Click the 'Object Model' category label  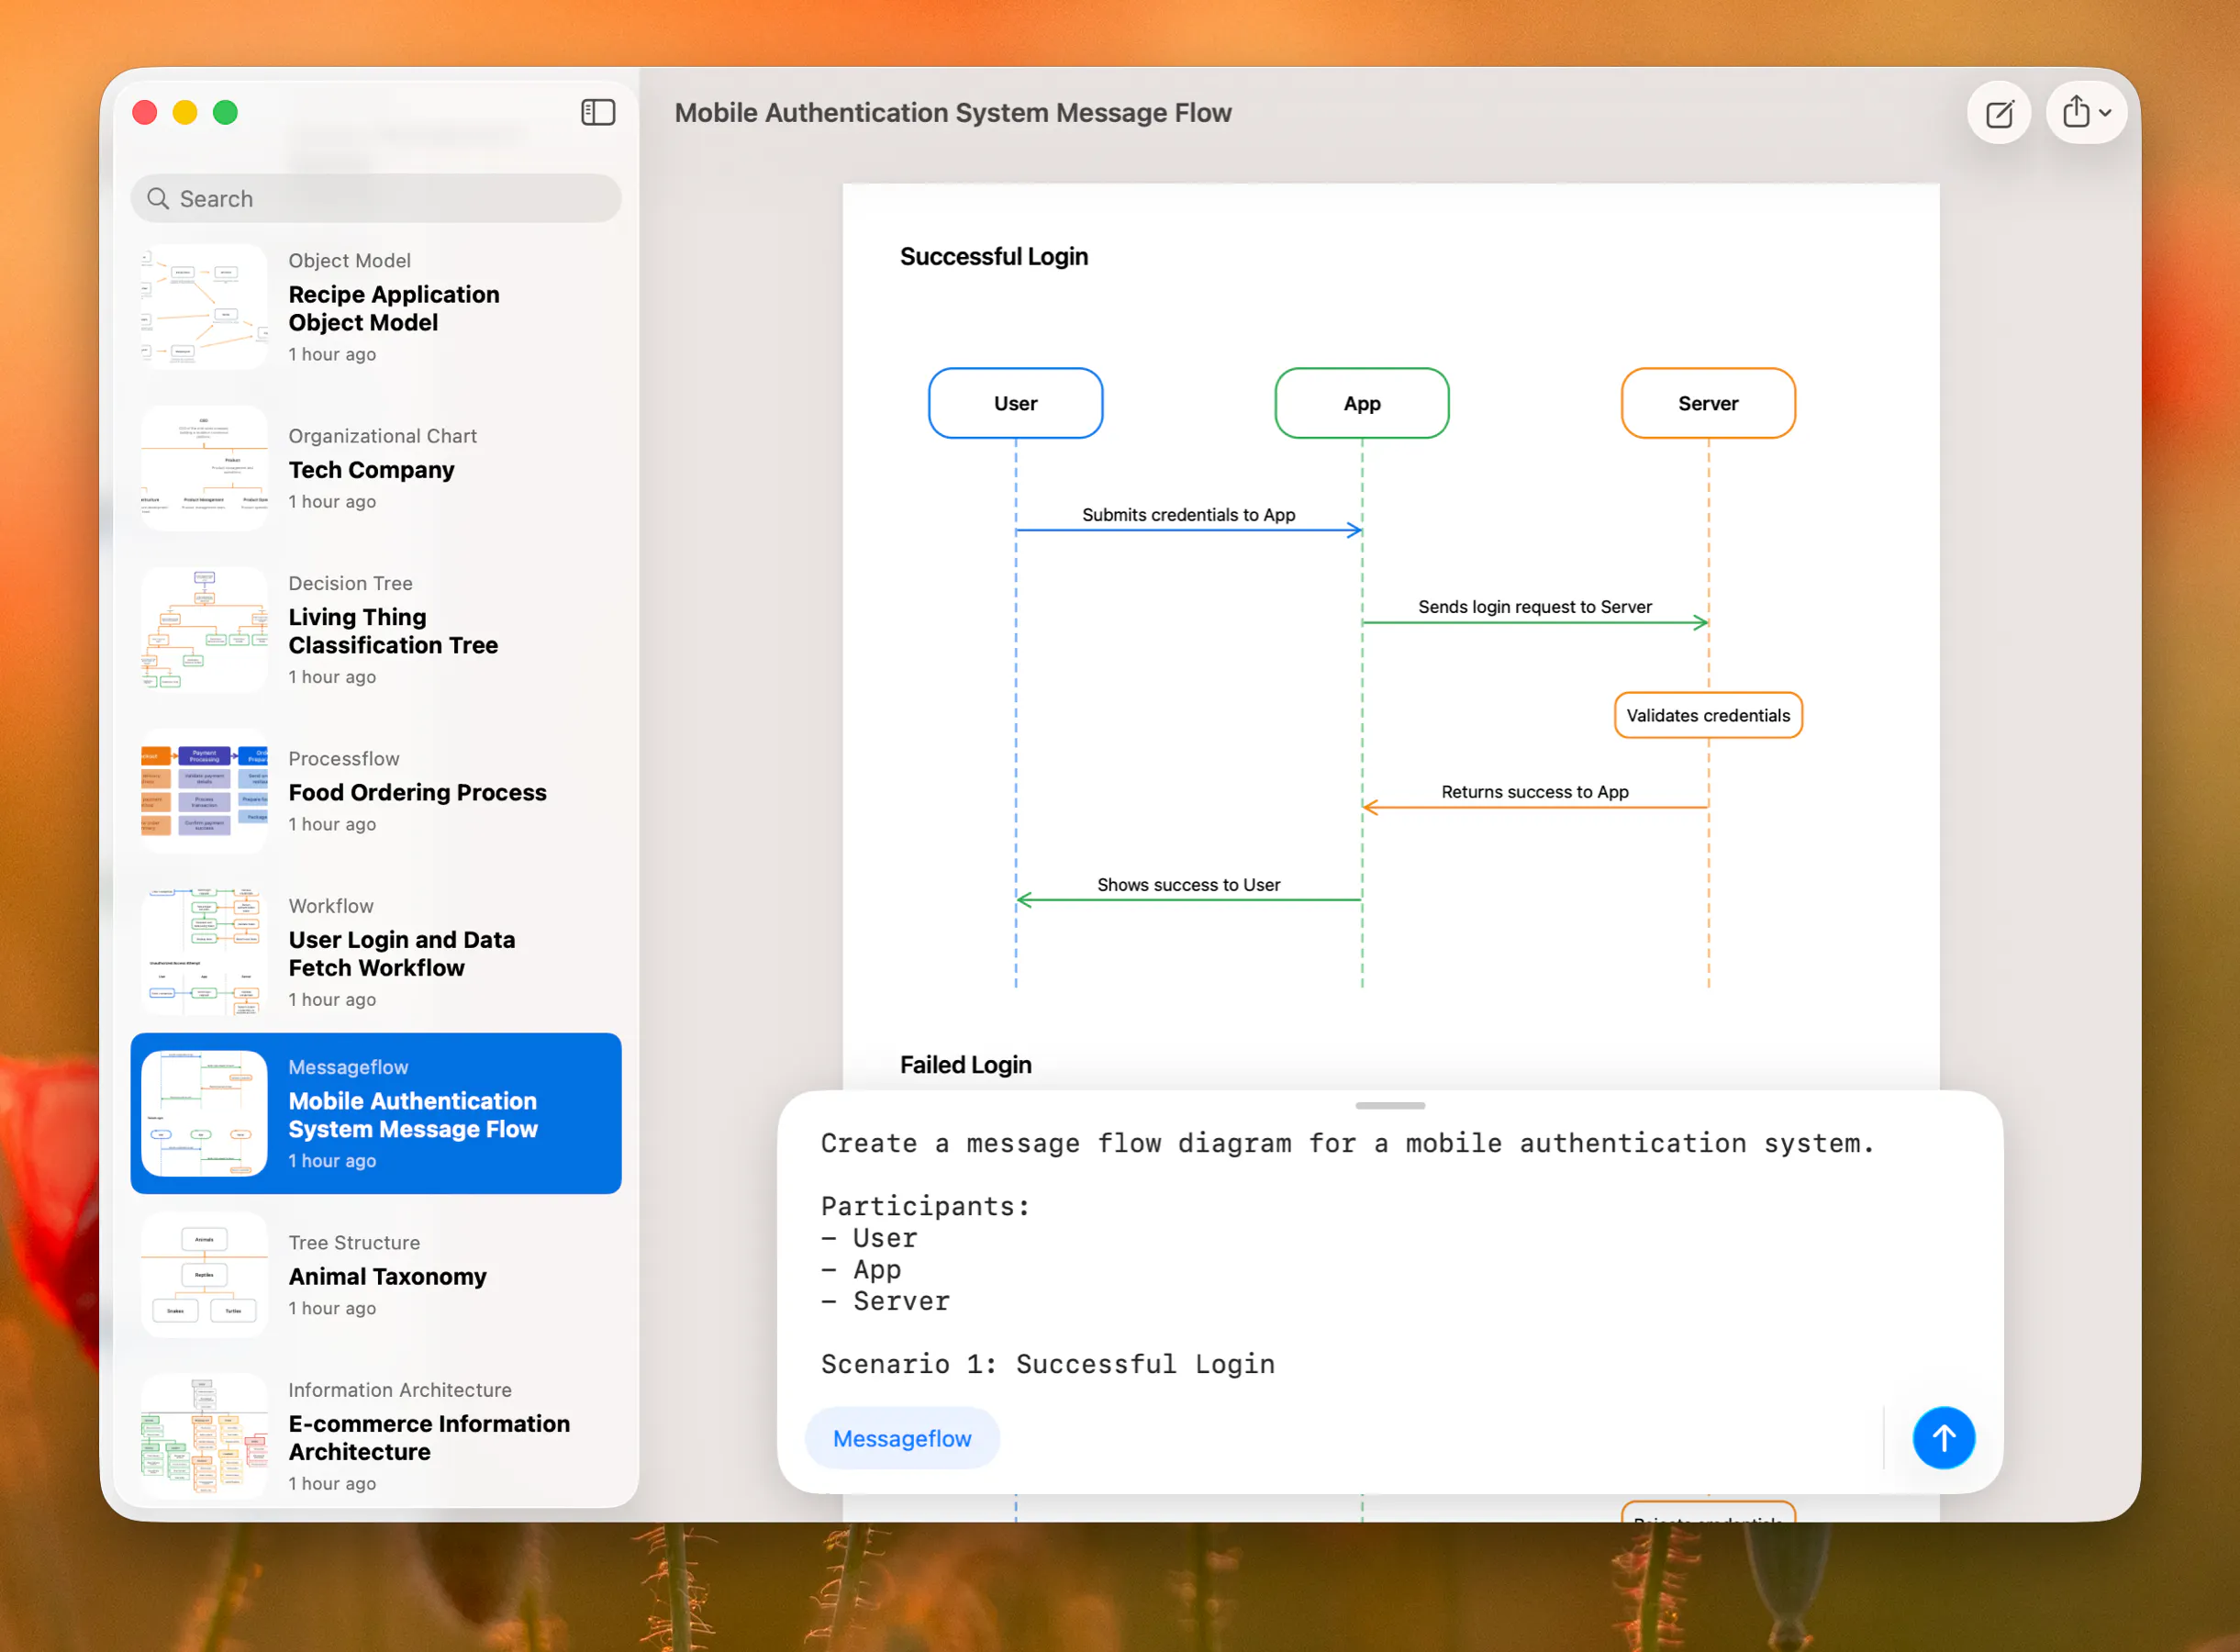(350, 260)
